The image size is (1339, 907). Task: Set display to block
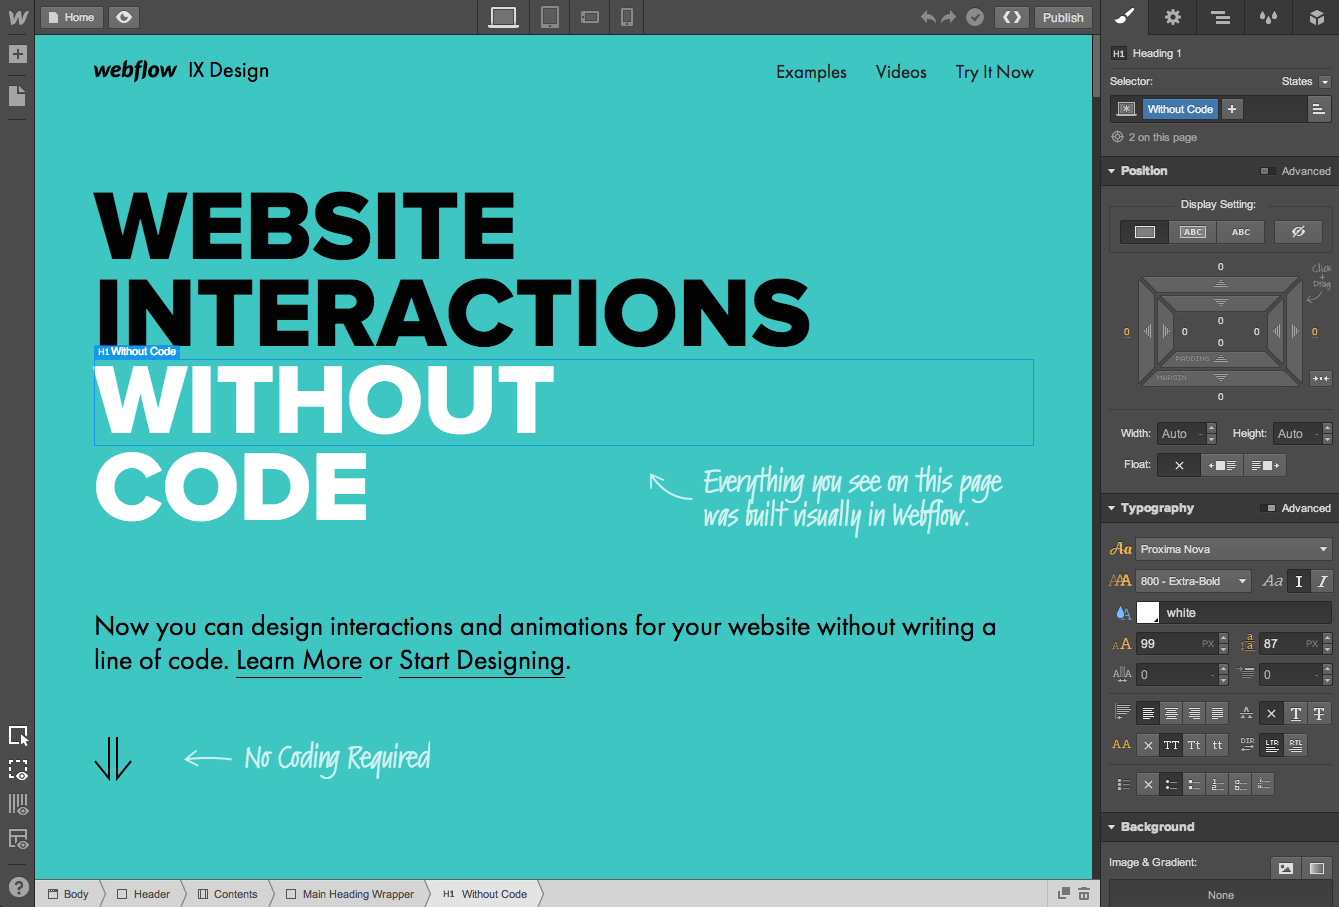1145,232
